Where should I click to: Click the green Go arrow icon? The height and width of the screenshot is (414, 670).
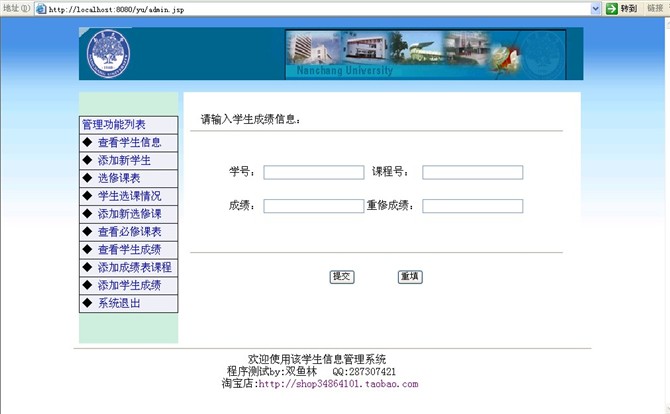point(611,8)
